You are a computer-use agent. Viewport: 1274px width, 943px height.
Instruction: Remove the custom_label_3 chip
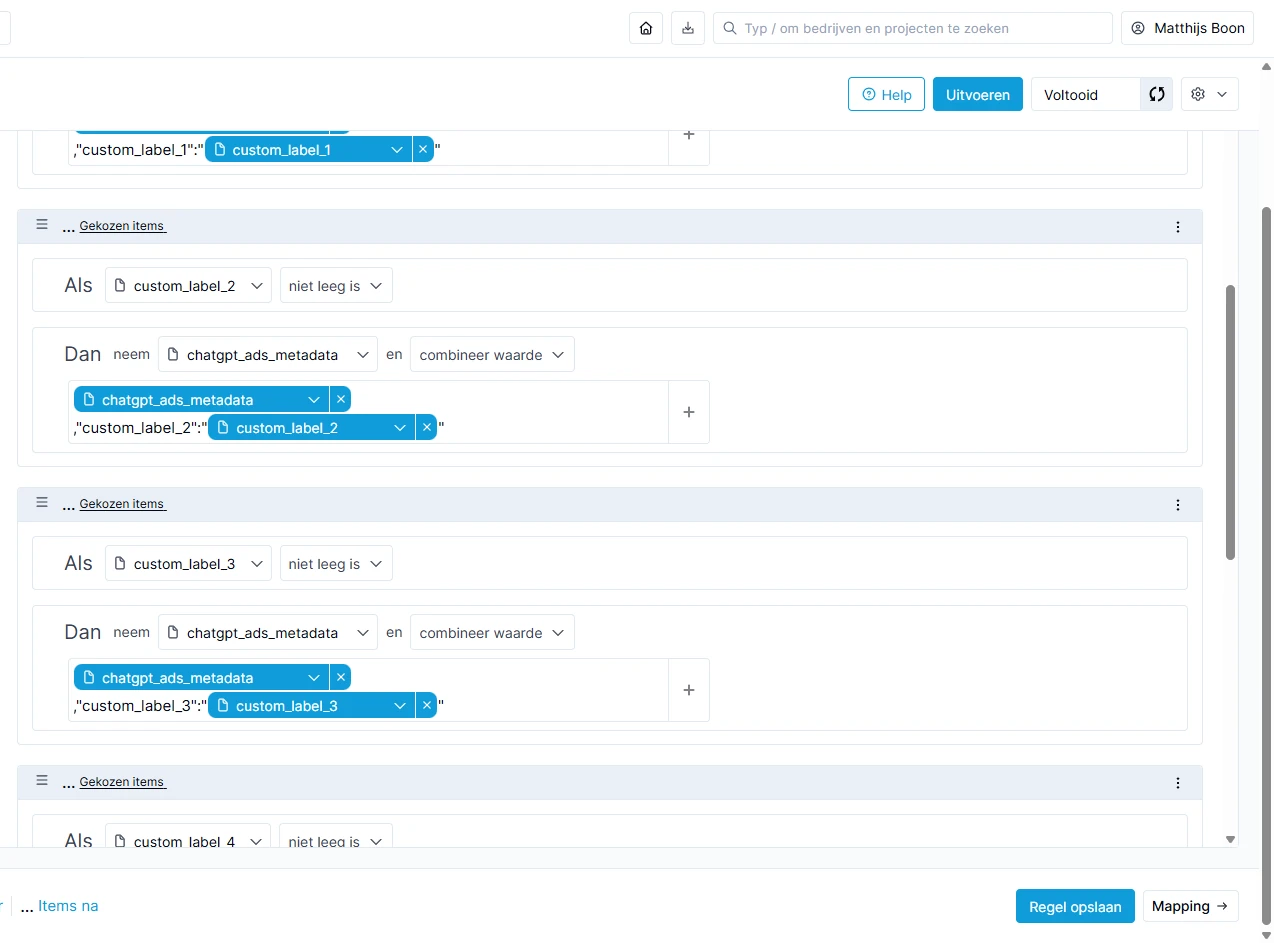427,706
